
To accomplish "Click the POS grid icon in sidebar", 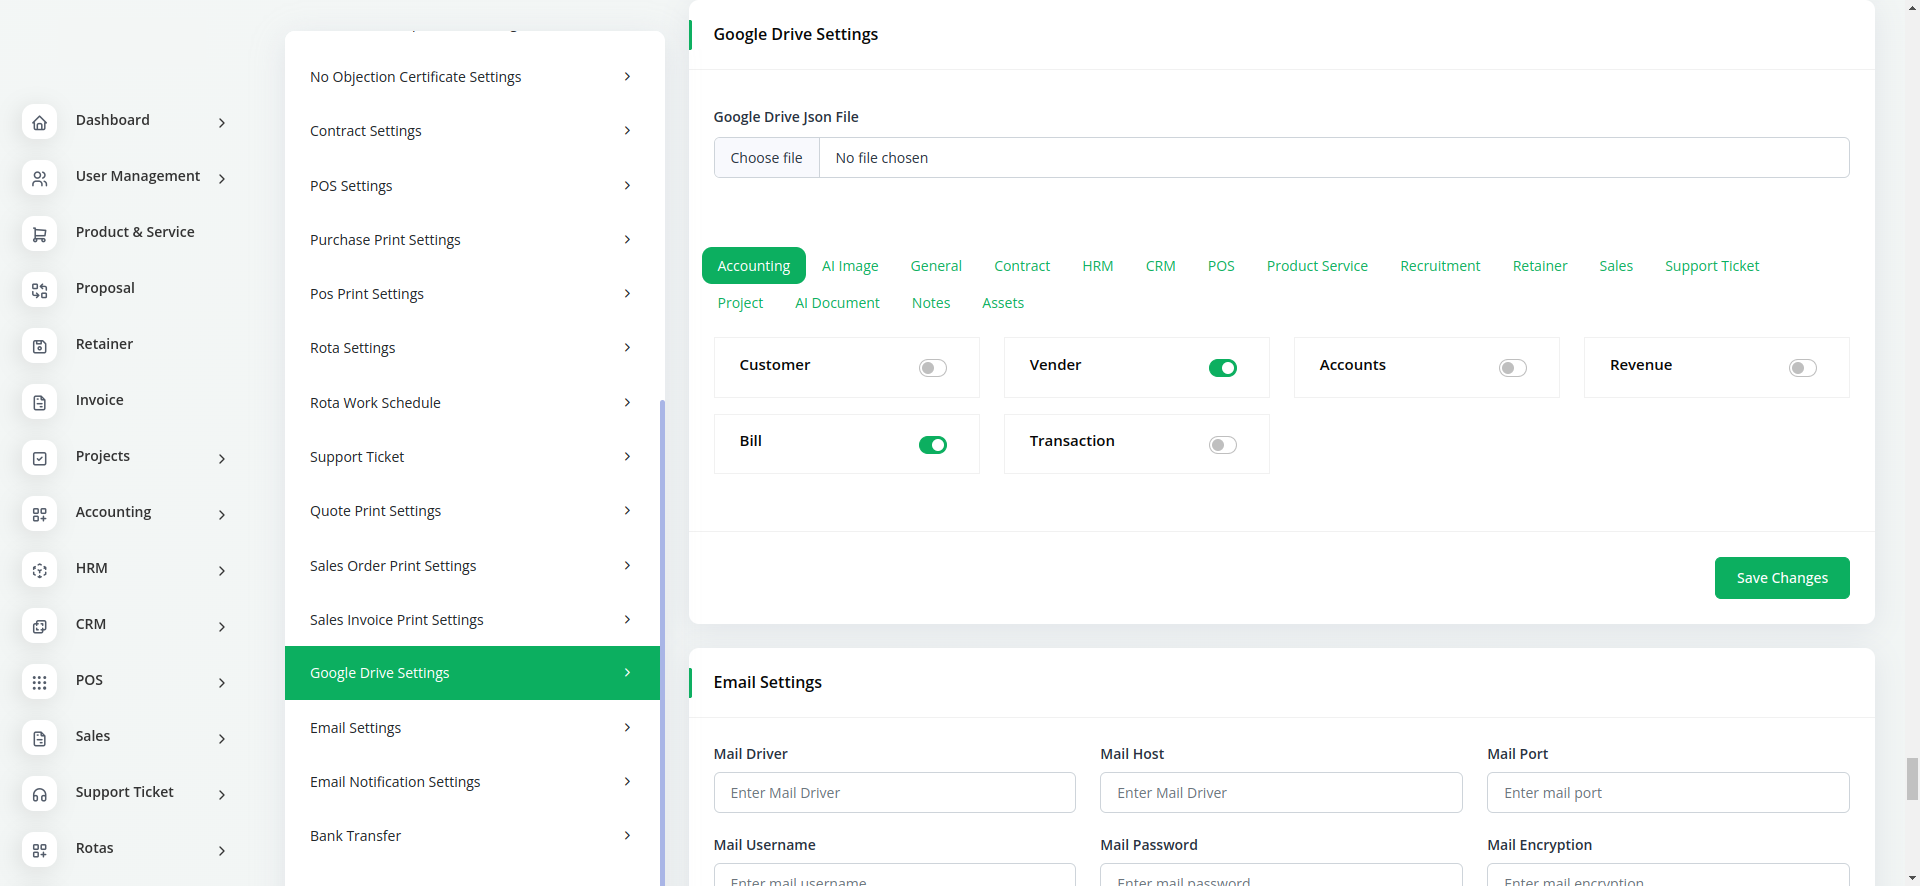I will (x=39, y=683).
